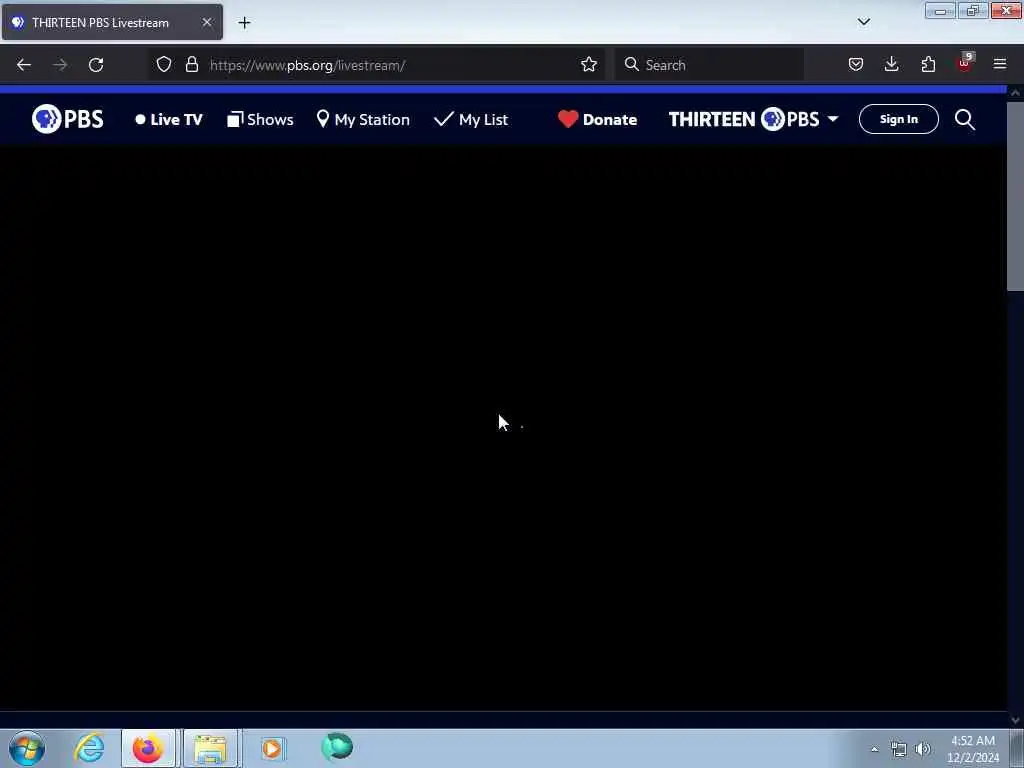Reload the page with the refresh icon

click(x=96, y=65)
